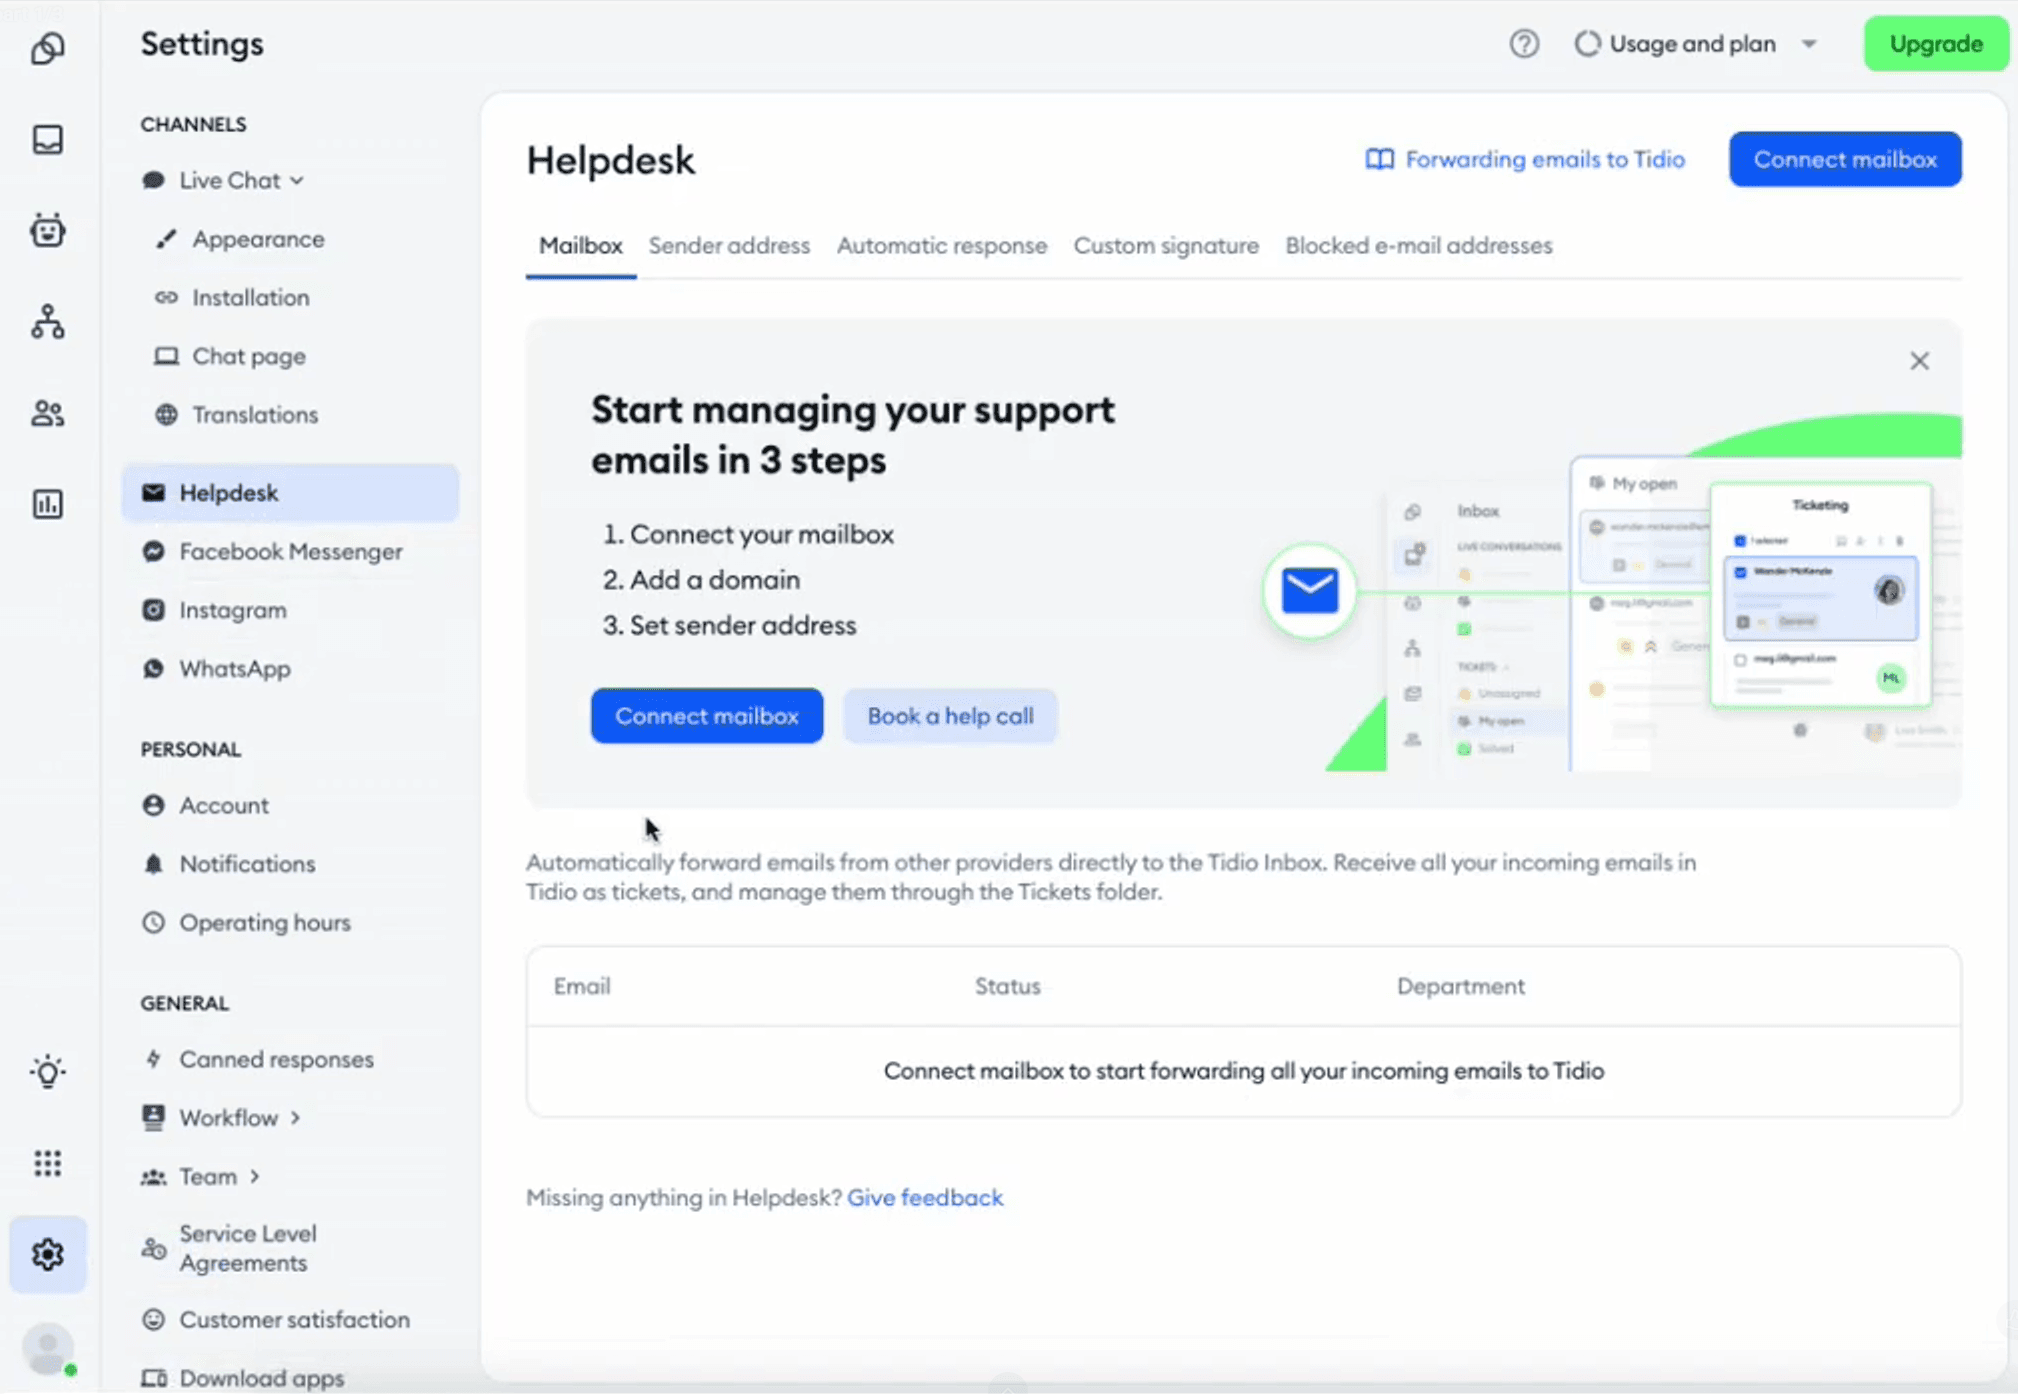Select the Mailbox tab

581,246
